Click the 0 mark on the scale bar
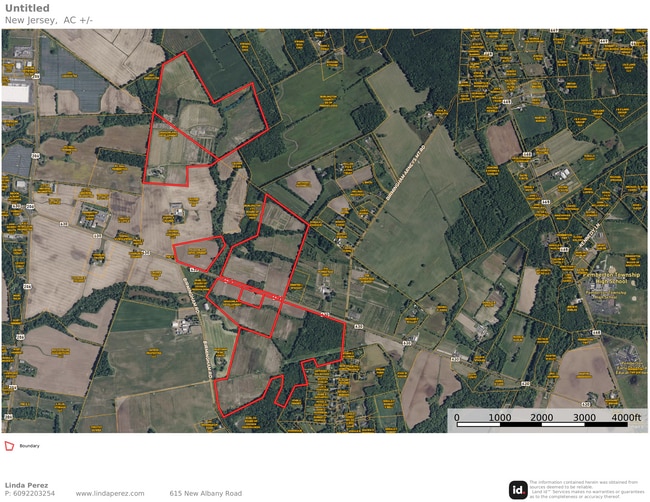 point(457,417)
